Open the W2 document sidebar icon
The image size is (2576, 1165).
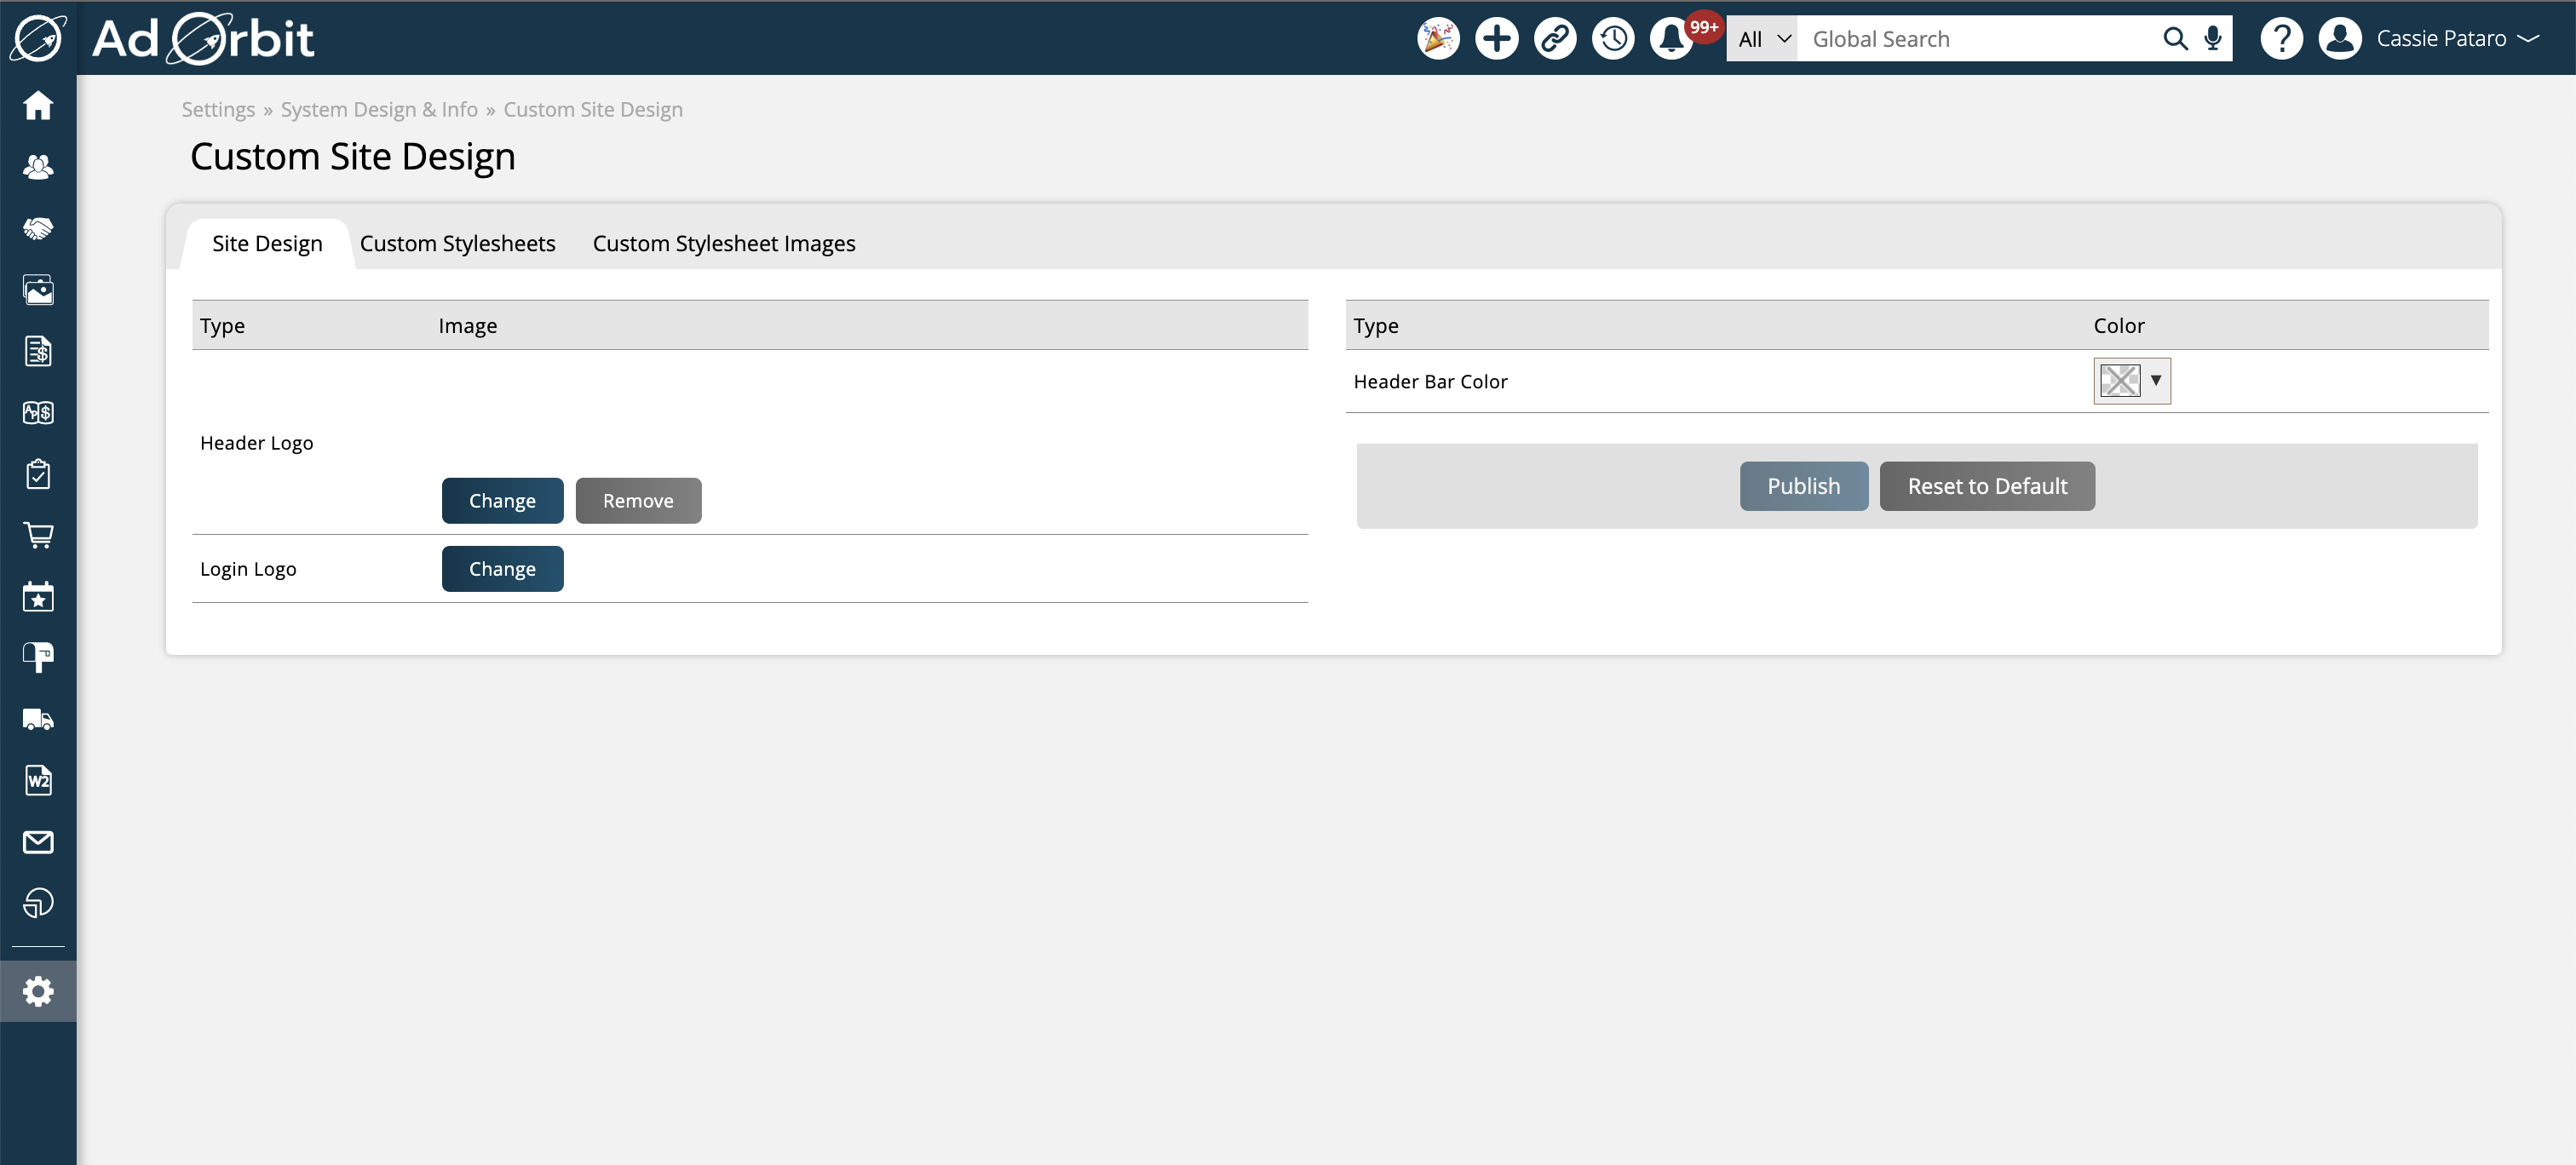tap(38, 781)
